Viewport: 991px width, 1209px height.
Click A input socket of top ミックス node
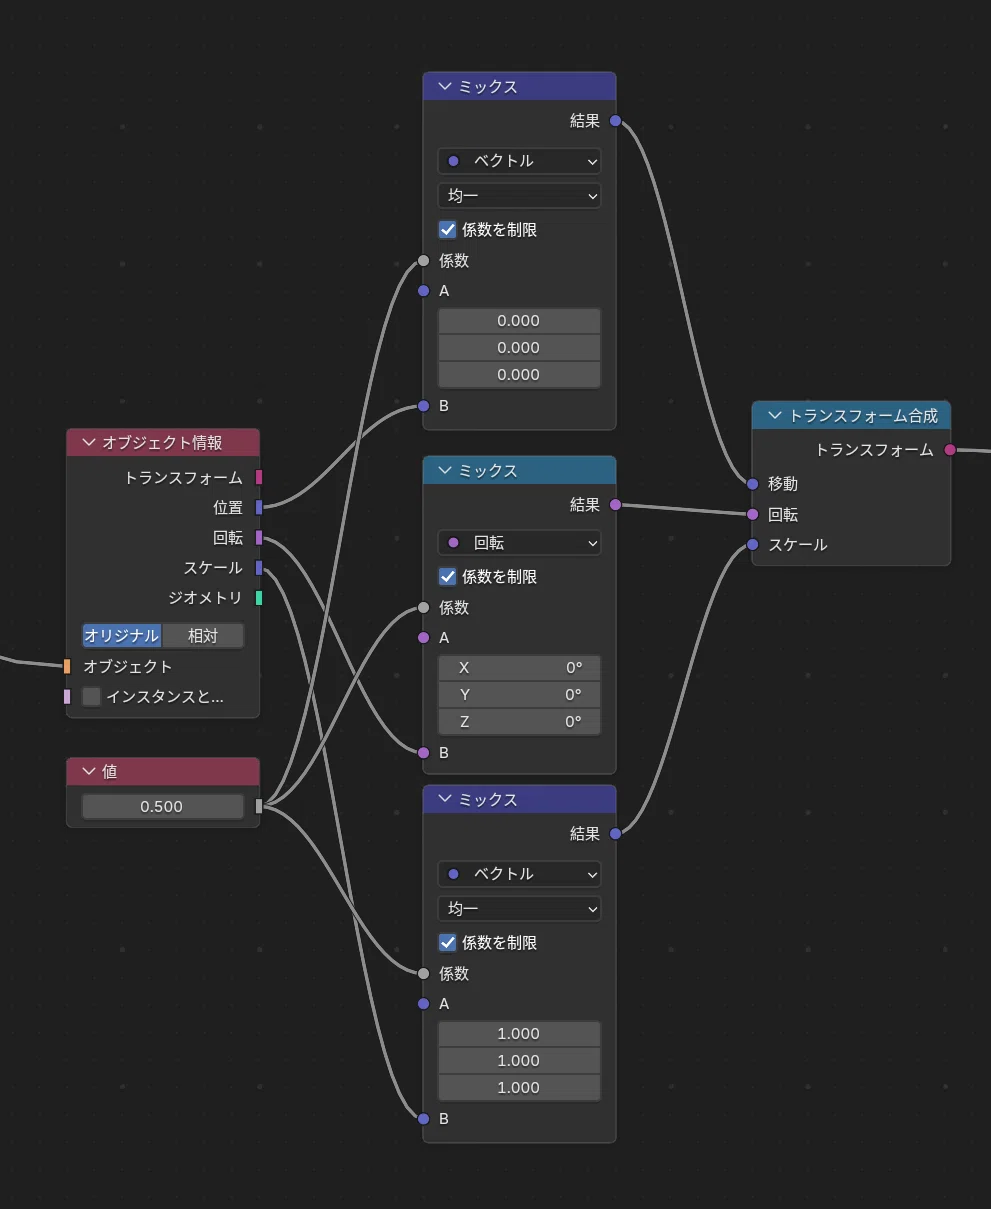tap(423, 291)
